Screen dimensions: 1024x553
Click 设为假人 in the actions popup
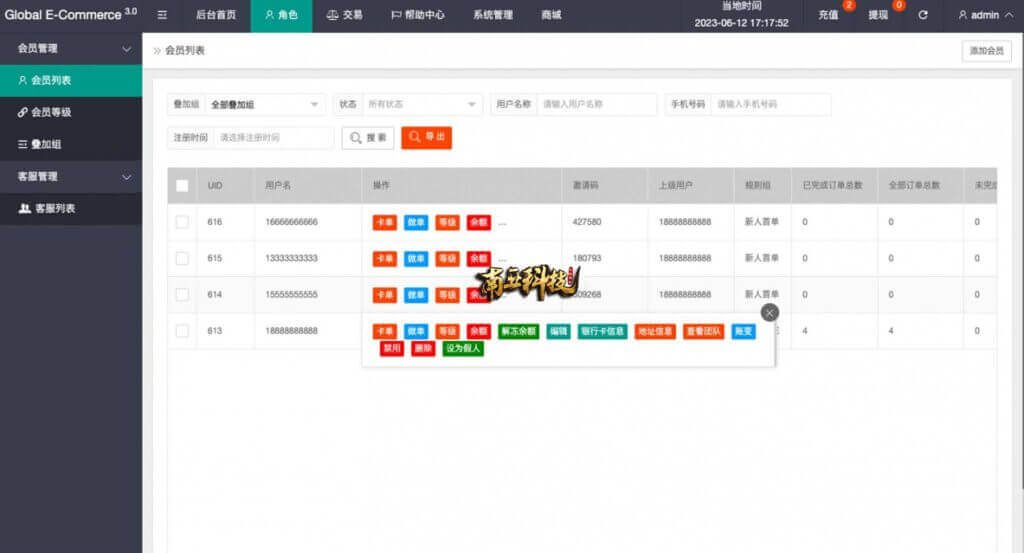[463, 349]
